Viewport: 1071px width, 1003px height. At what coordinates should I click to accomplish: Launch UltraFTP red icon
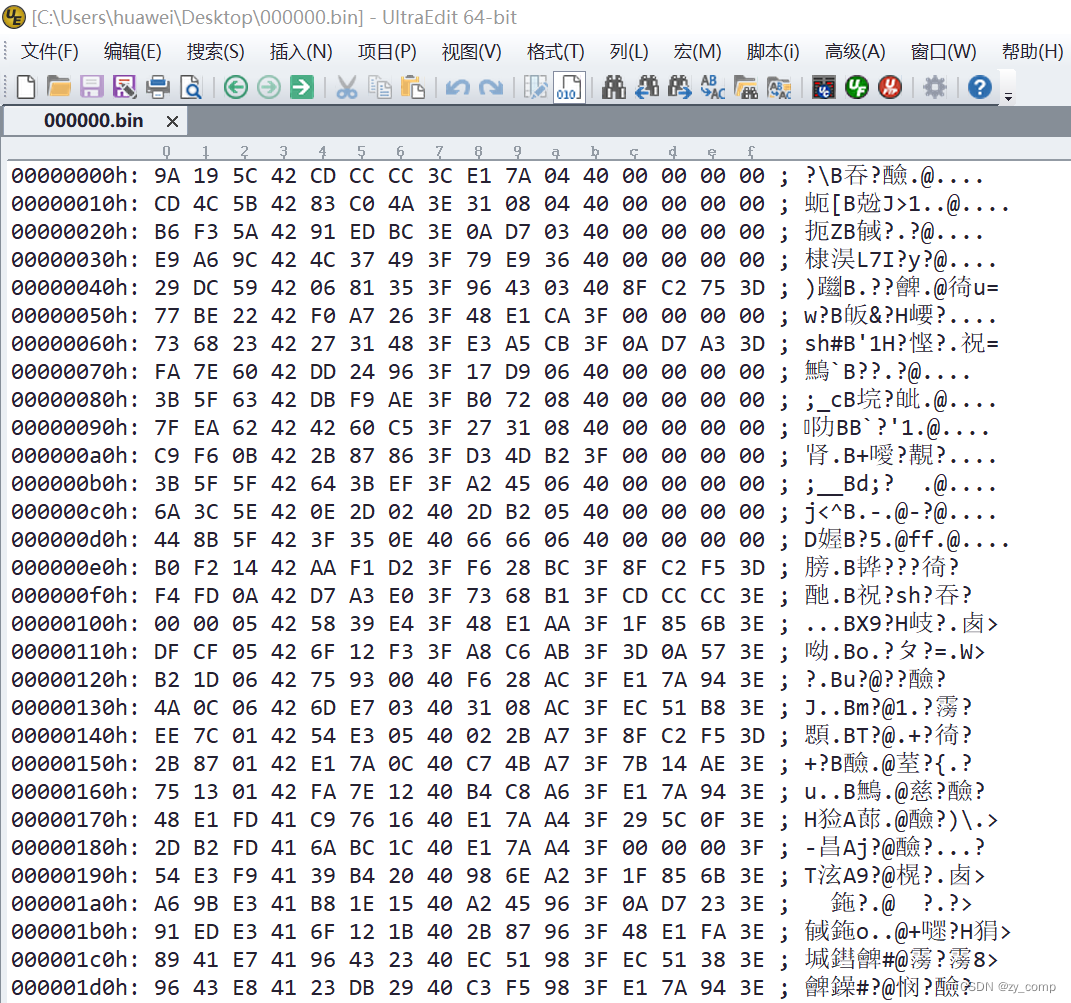pyautogui.click(x=889, y=87)
